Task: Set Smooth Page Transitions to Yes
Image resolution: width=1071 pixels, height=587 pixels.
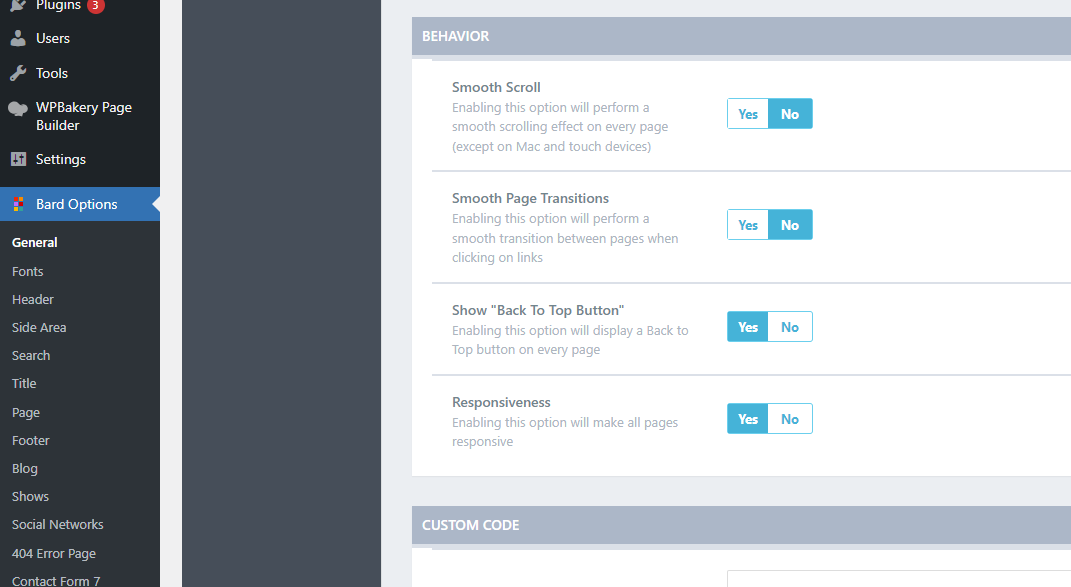Action: click(x=748, y=225)
